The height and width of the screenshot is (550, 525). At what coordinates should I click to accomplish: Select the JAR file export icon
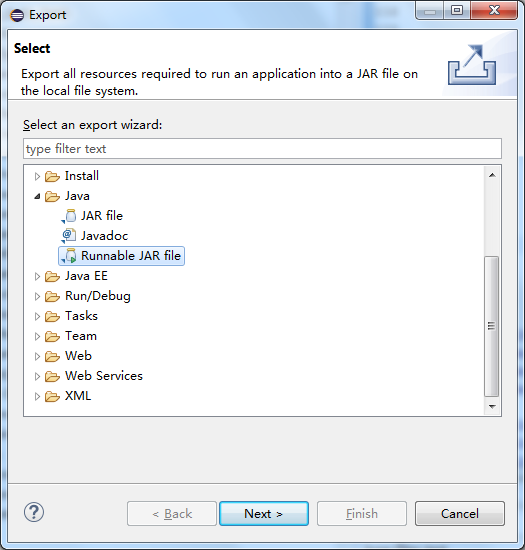pyautogui.click(x=69, y=216)
